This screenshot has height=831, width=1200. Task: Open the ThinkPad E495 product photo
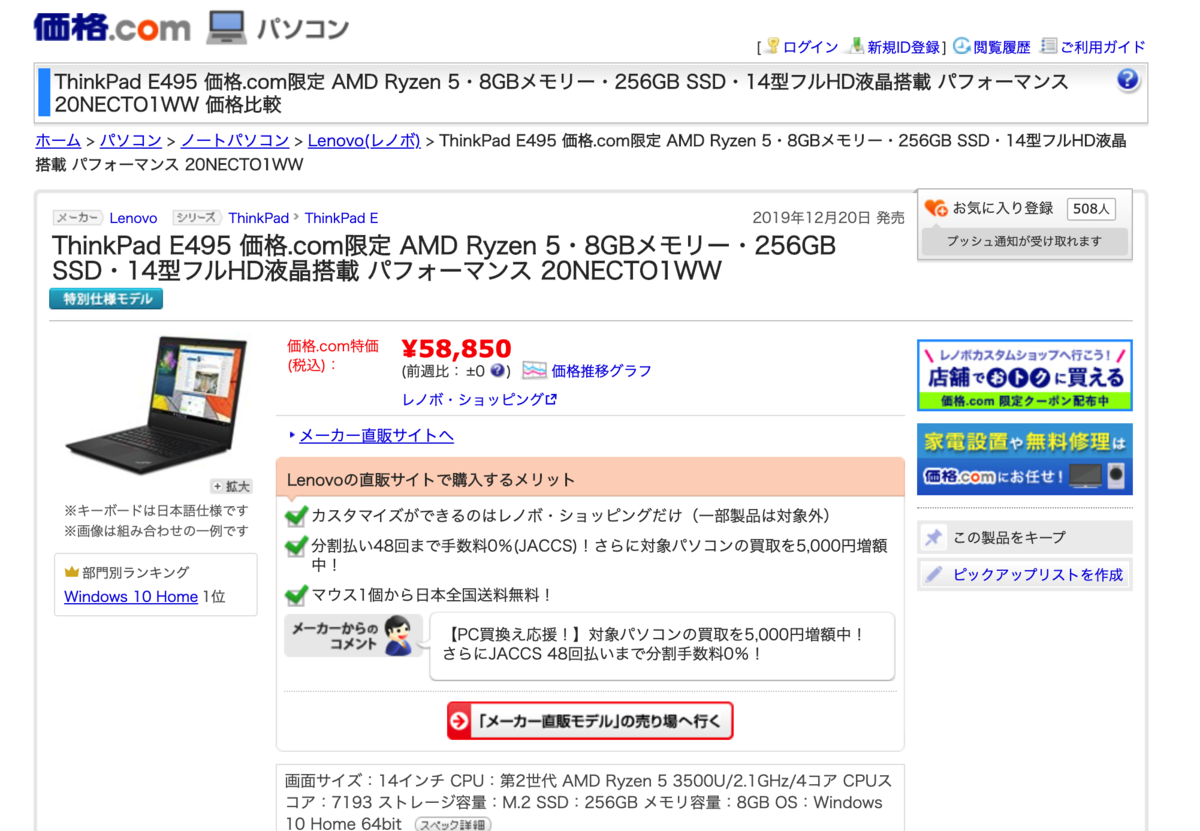(154, 404)
